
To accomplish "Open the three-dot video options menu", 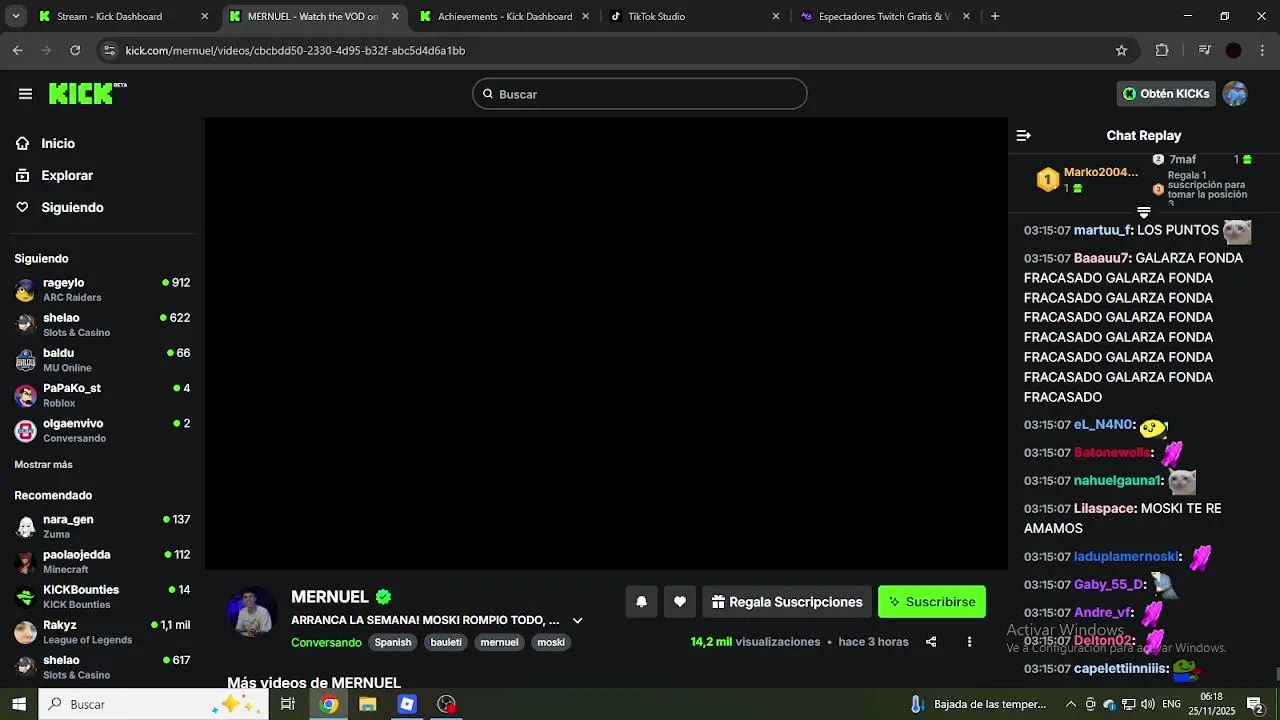I will click(x=969, y=642).
